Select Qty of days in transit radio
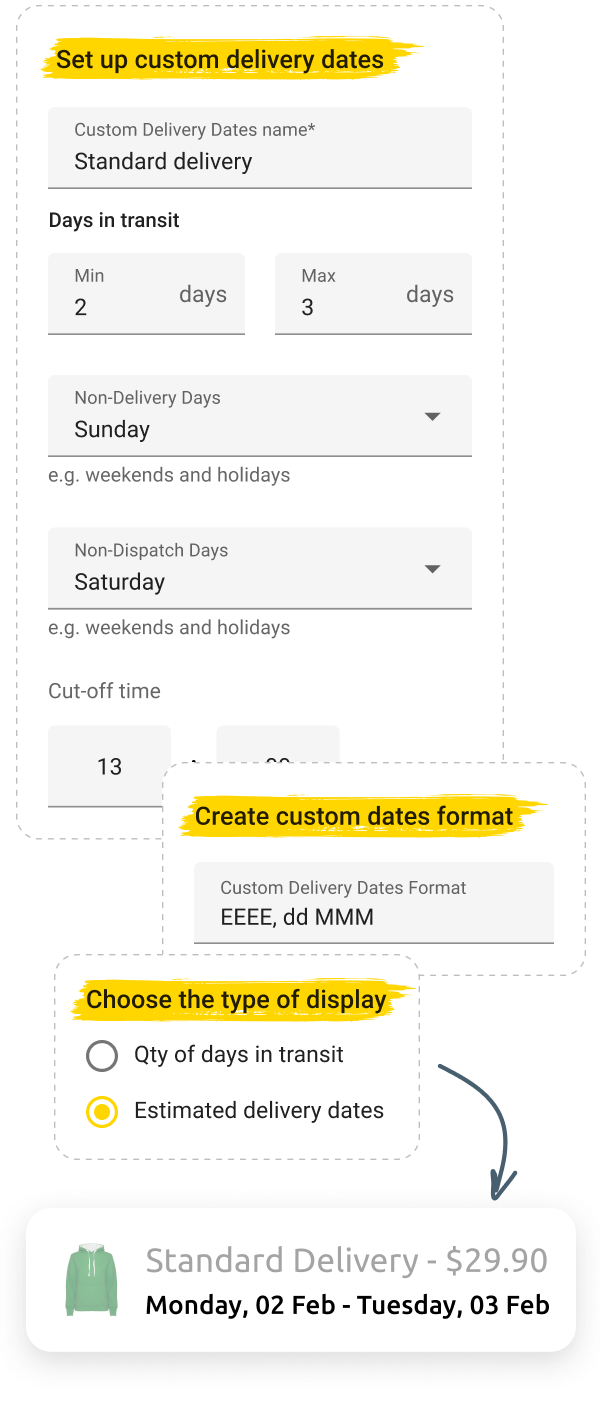600x1406 pixels. [102, 1055]
